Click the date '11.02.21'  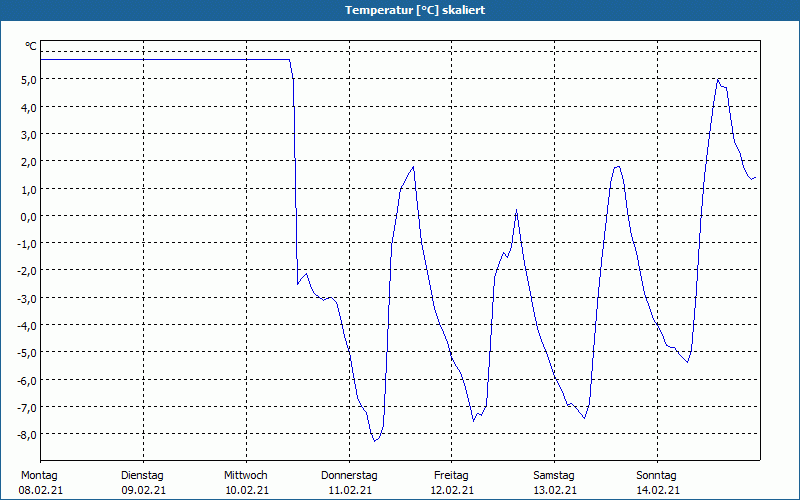350,491
